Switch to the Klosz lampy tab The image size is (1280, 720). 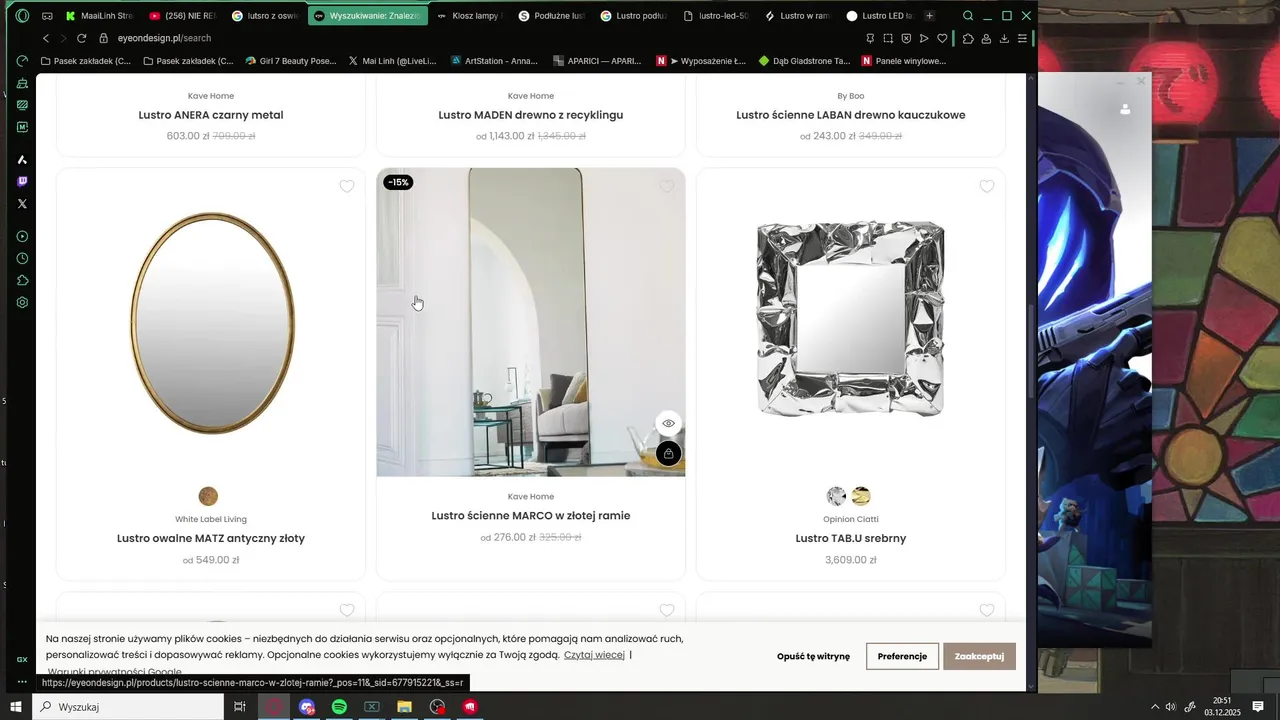coord(470,16)
